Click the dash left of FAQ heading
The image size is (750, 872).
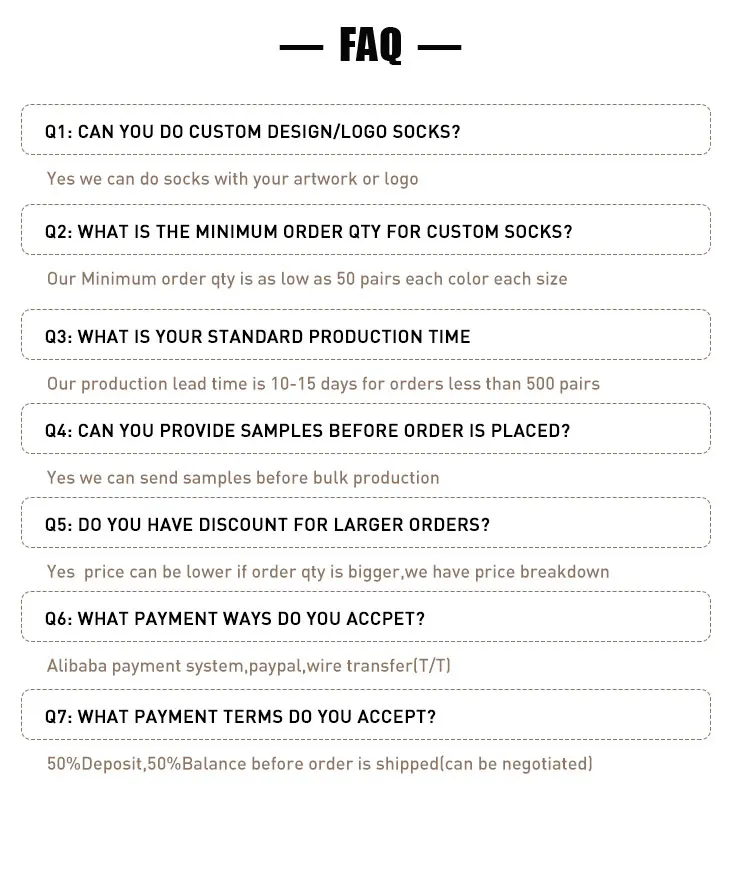tap(301, 47)
